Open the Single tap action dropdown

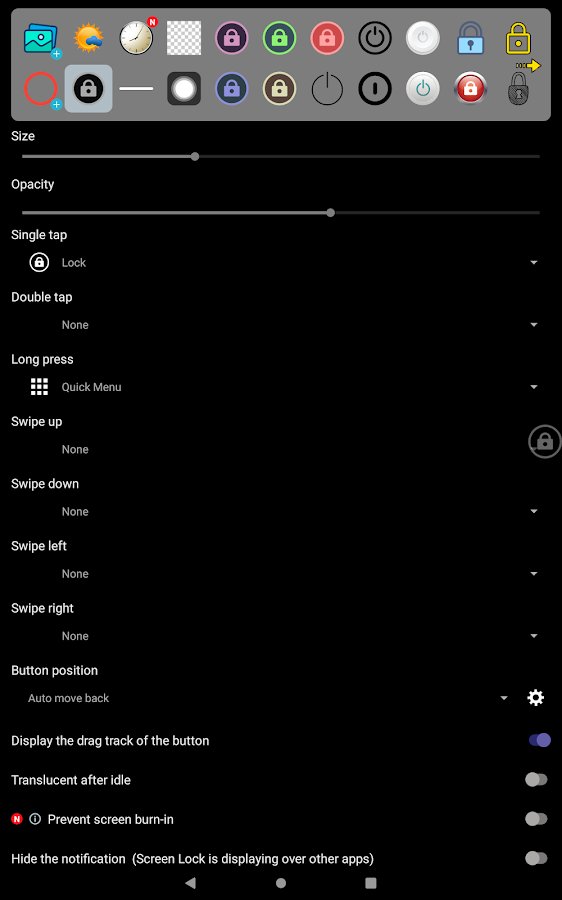pyautogui.click(x=281, y=263)
